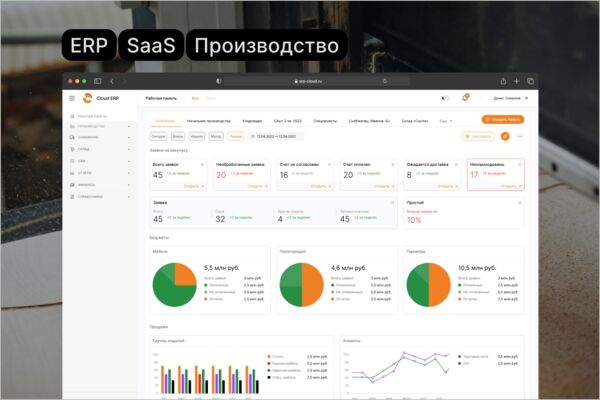Open Рабочая панель in the sidebar
The width and height of the screenshot is (600, 400).
point(89,116)
